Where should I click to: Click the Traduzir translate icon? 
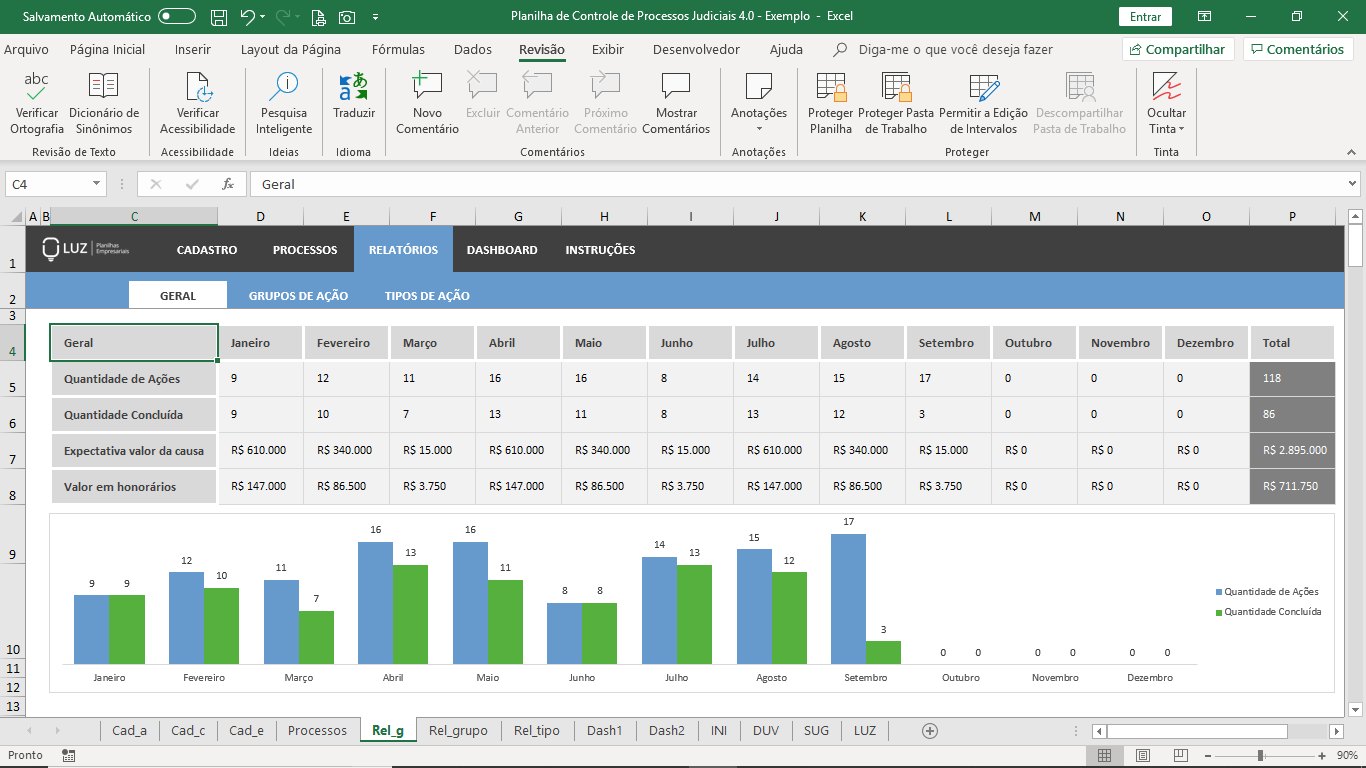coord(354,87)
